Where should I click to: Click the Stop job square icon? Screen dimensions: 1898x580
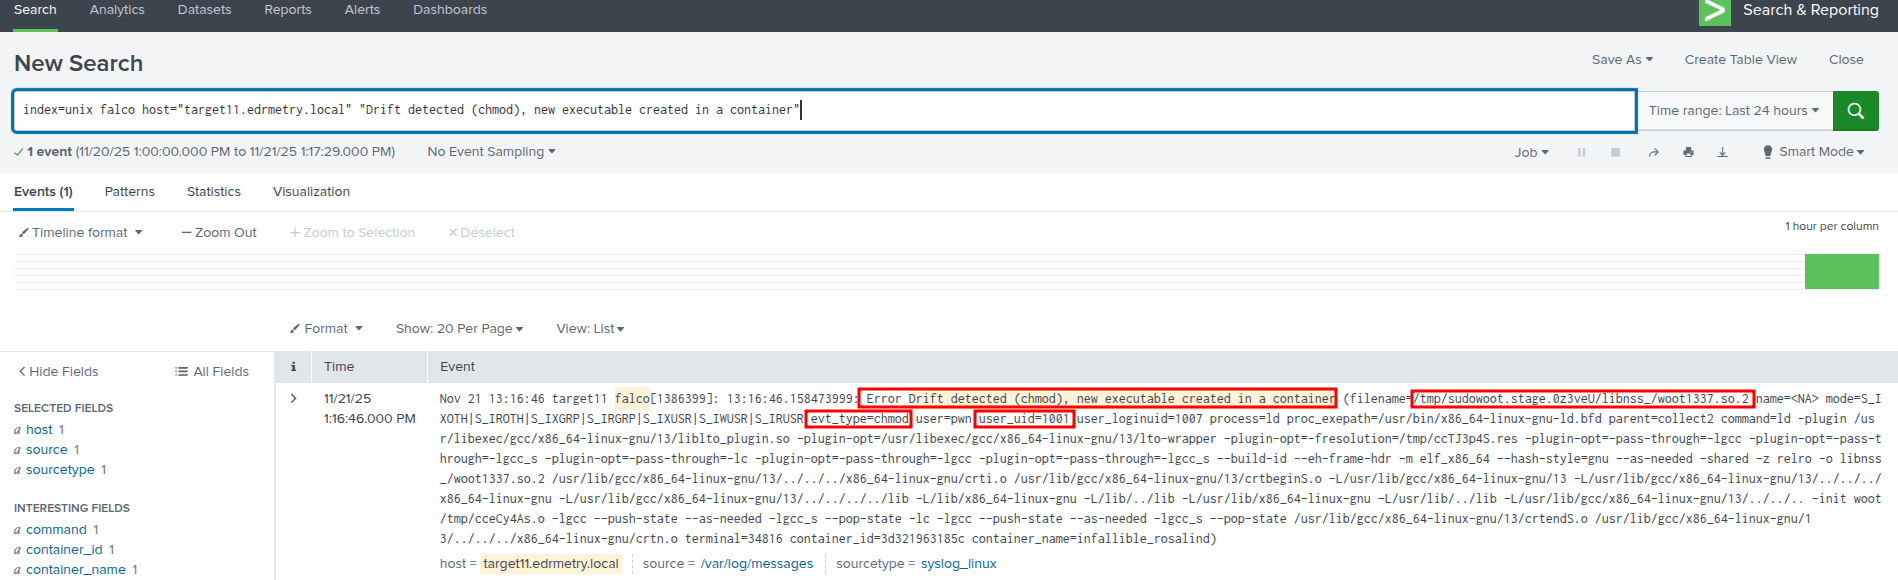tap(1615, 153)
